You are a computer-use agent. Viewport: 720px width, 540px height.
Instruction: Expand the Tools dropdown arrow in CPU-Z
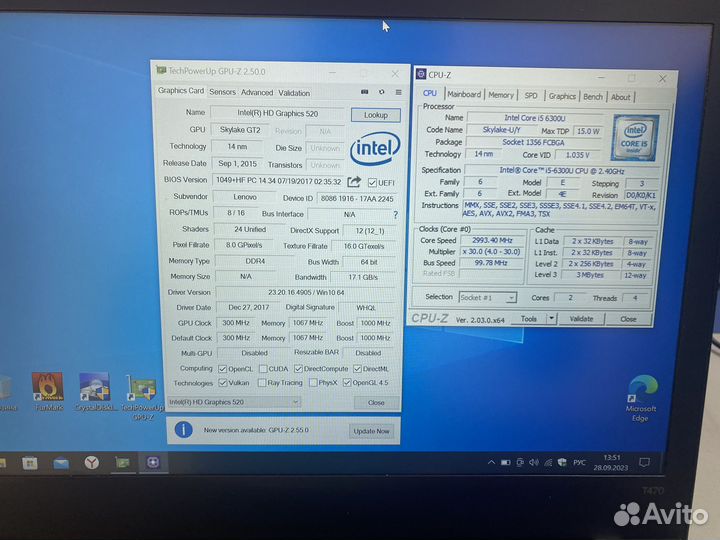point(551,318)
